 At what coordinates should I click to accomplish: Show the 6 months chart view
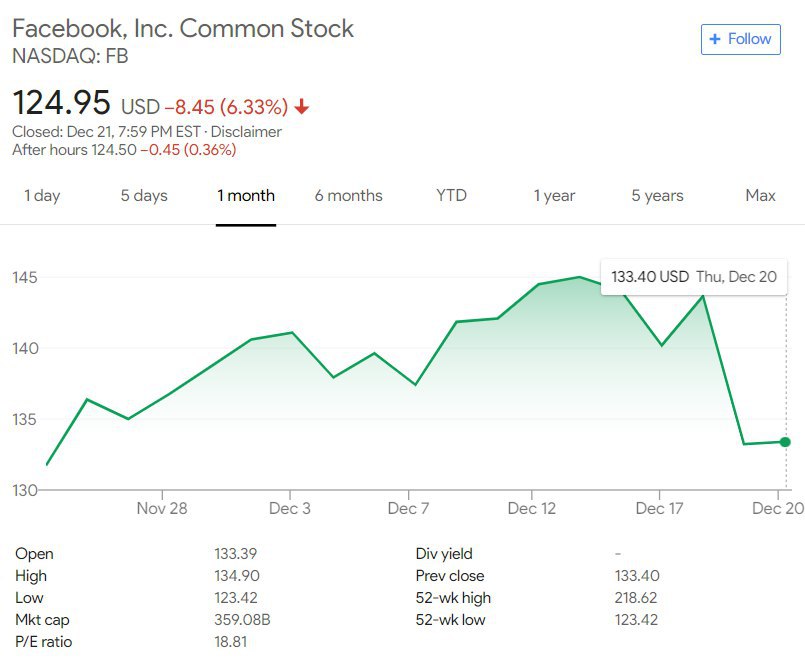348,196
